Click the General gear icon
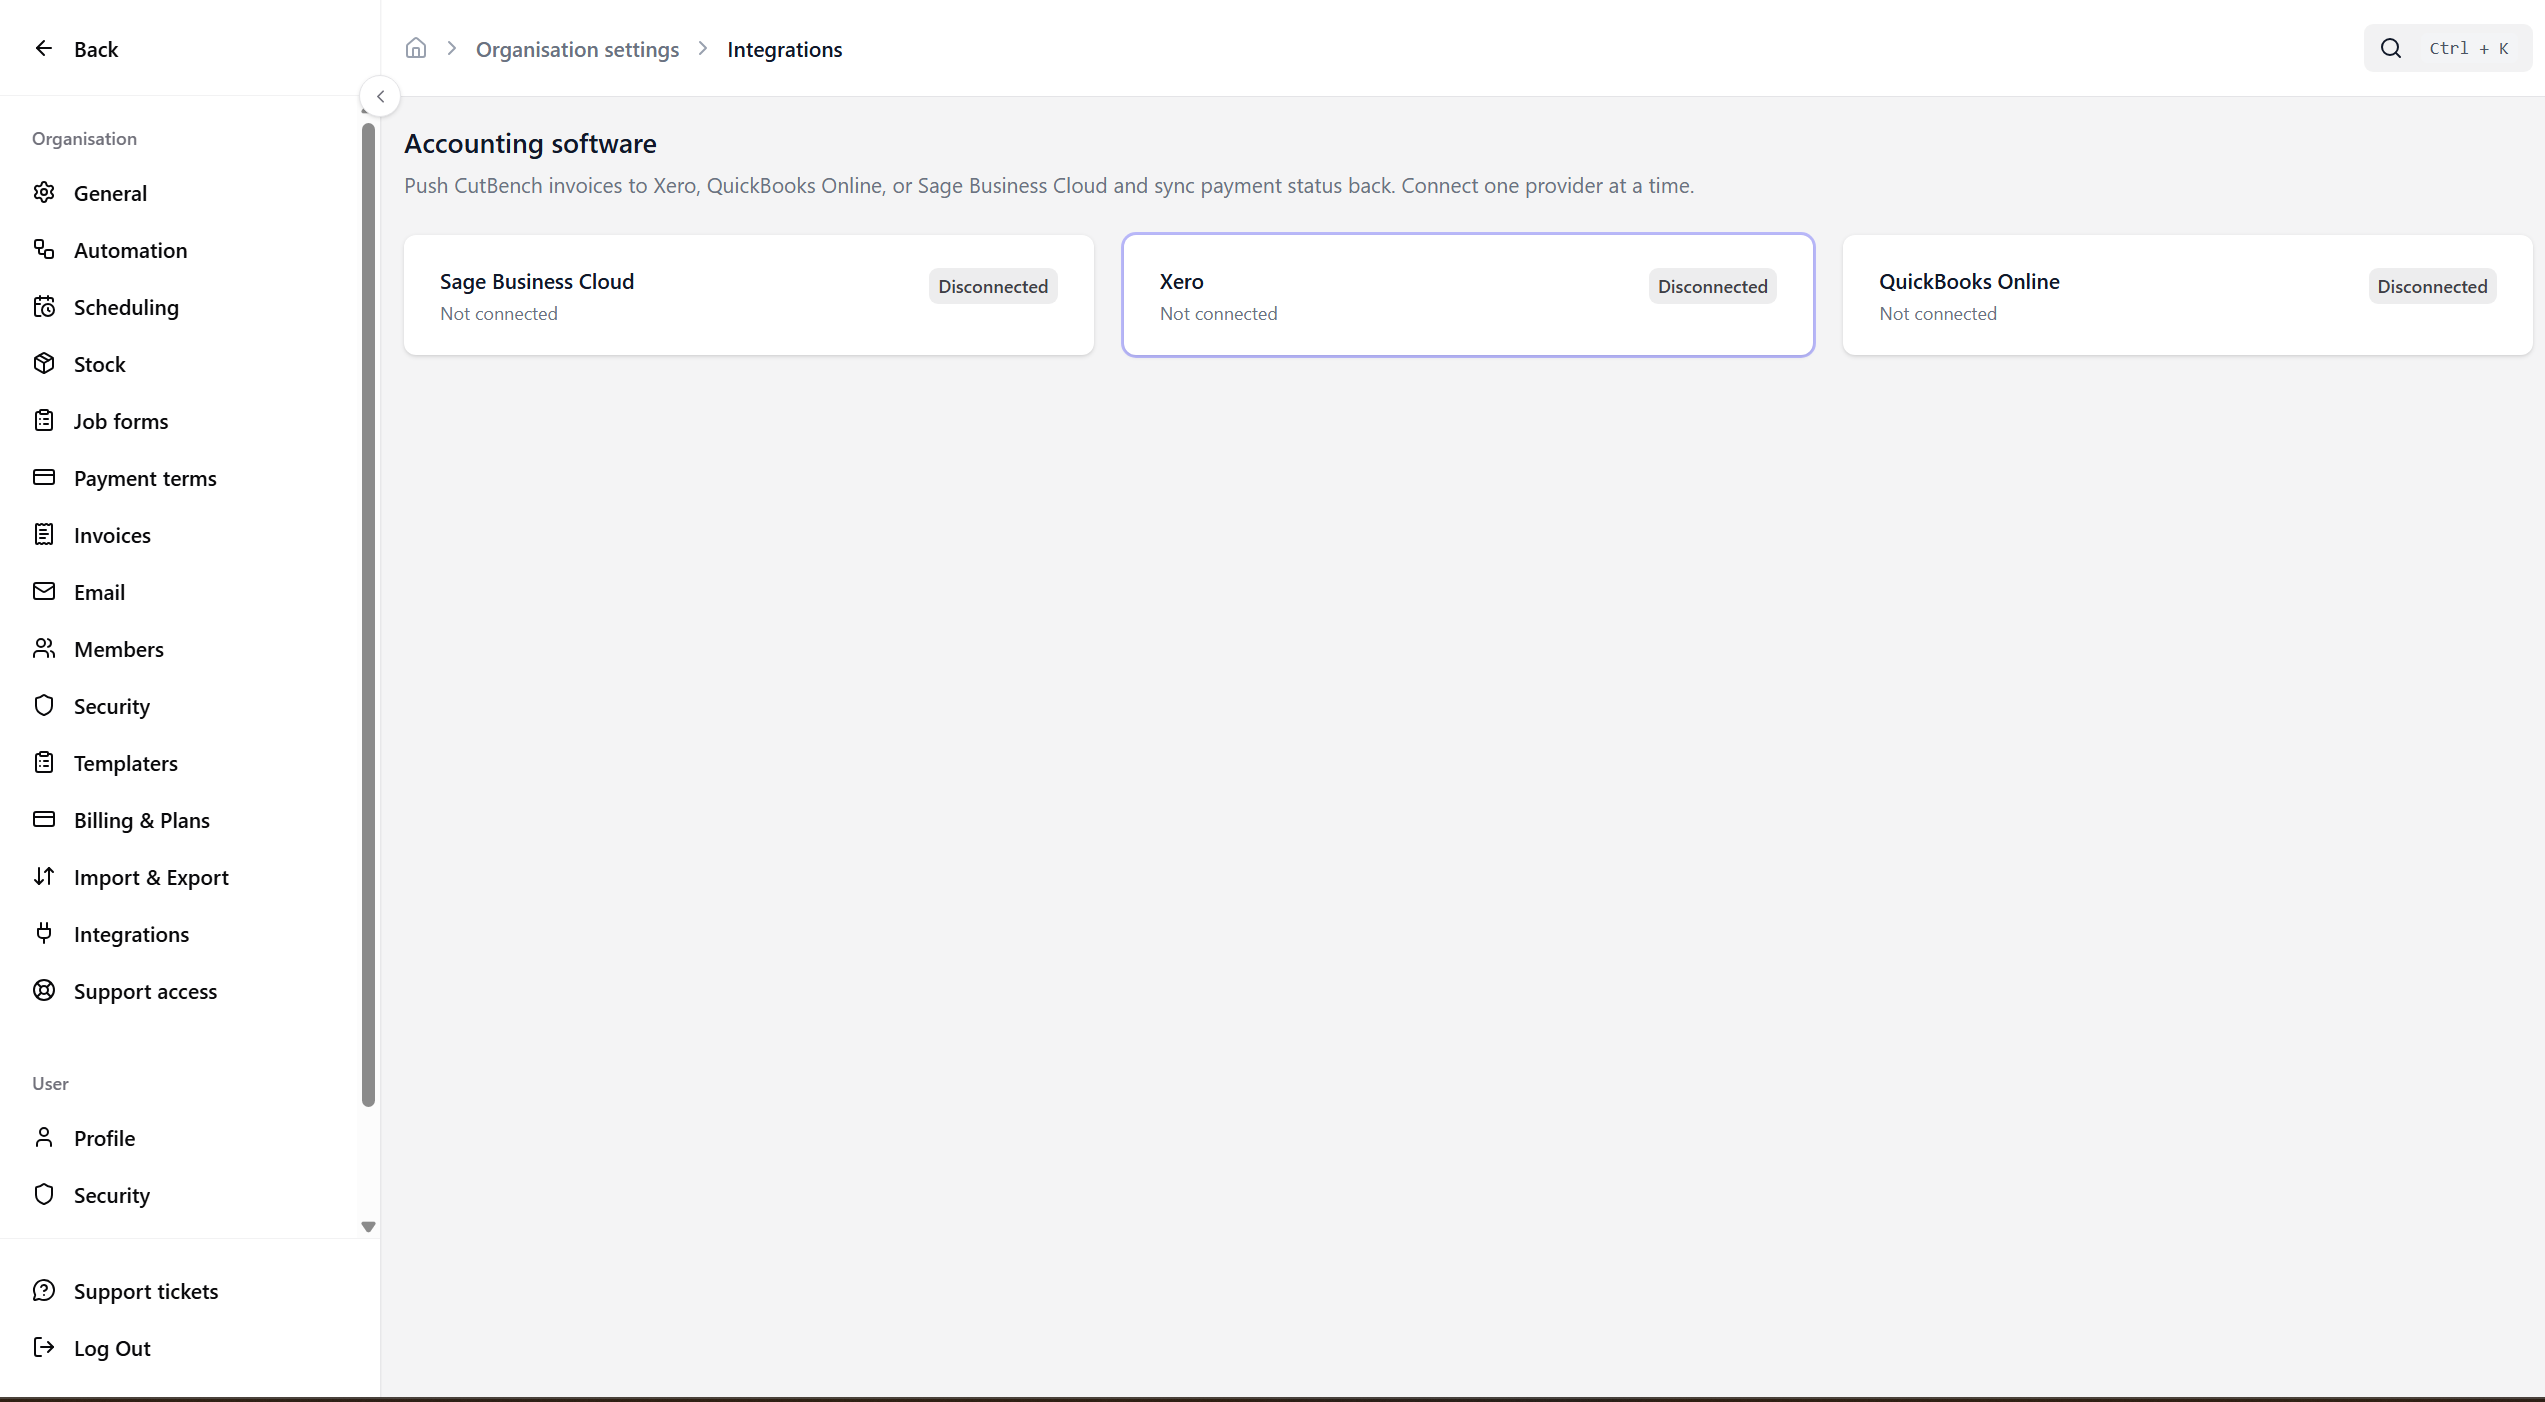Image resolution: width=2545 pixels, height=1402 pixels. click(44, 192)
